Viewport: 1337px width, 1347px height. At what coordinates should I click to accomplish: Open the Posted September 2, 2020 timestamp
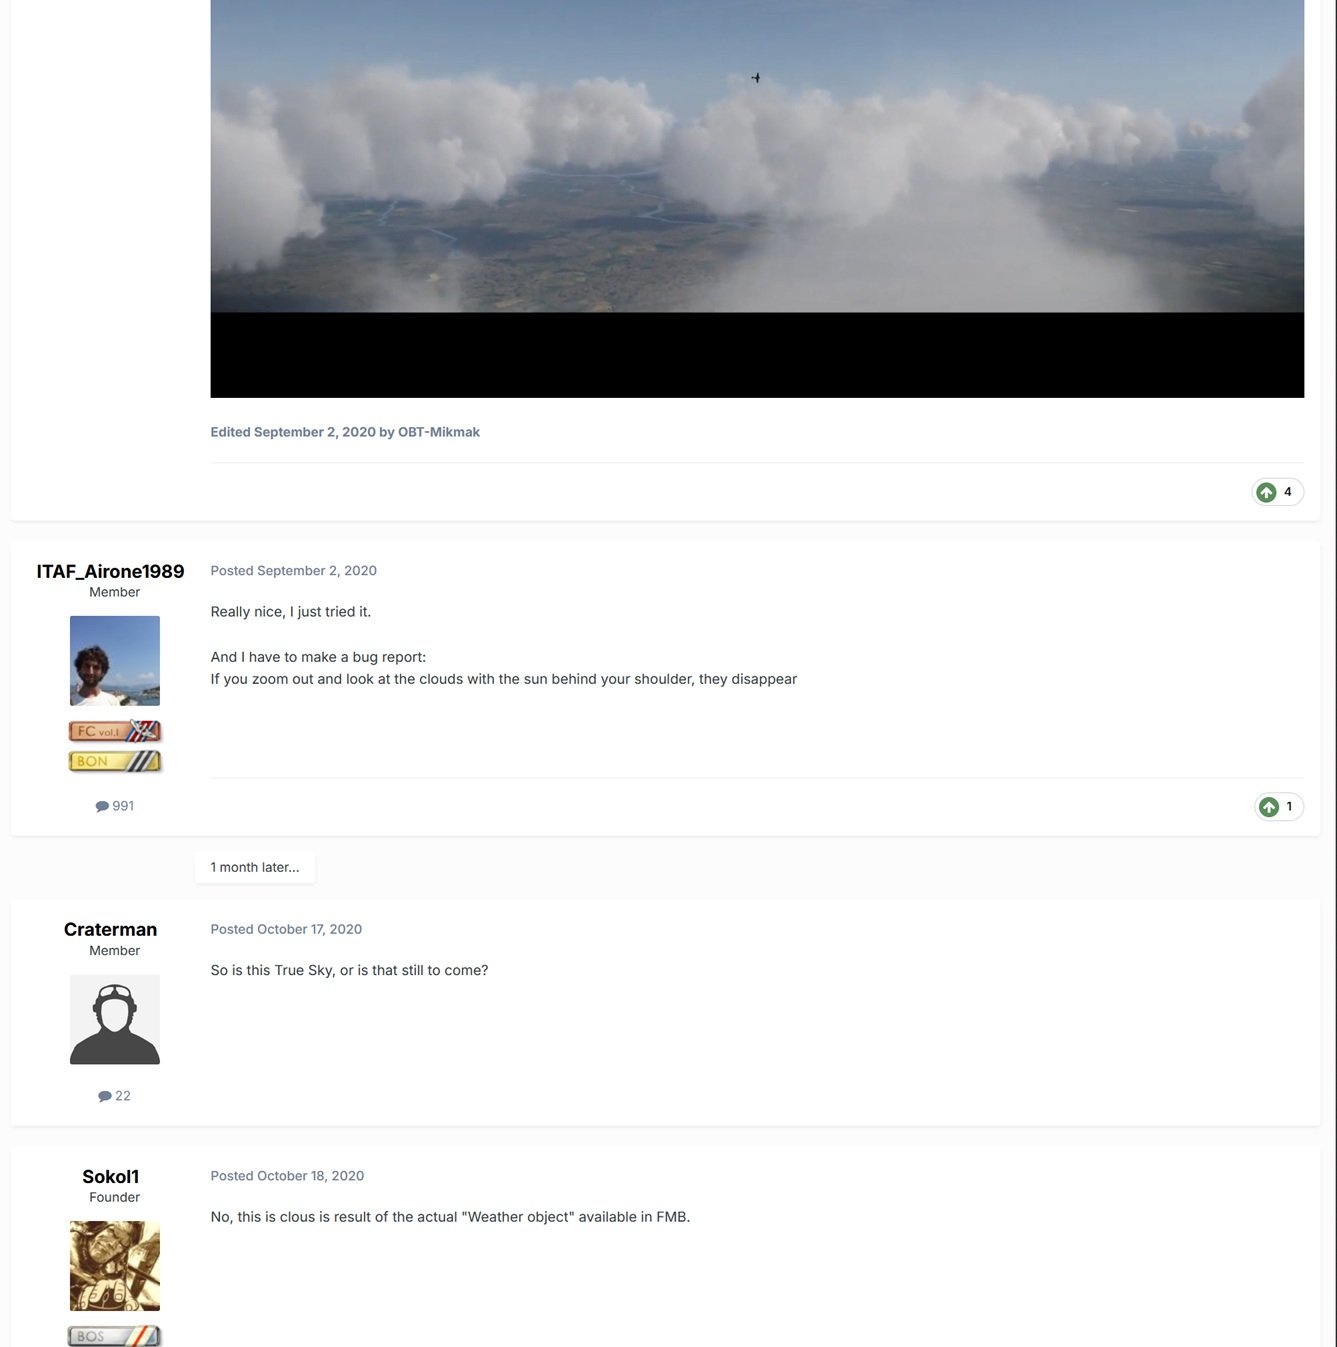tap(294, 571)
